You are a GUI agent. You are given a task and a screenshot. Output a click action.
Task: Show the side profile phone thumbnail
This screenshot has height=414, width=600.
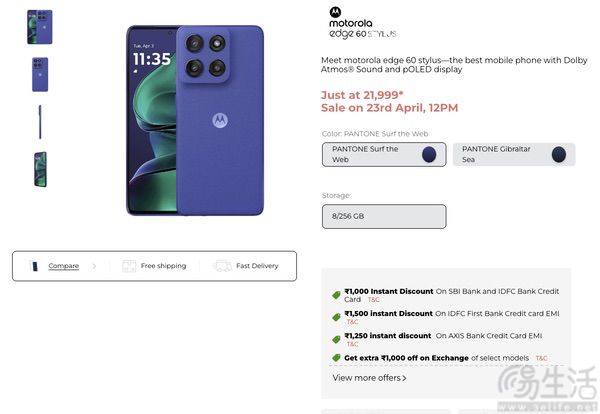pyautogui.click(x=40, y=122)
